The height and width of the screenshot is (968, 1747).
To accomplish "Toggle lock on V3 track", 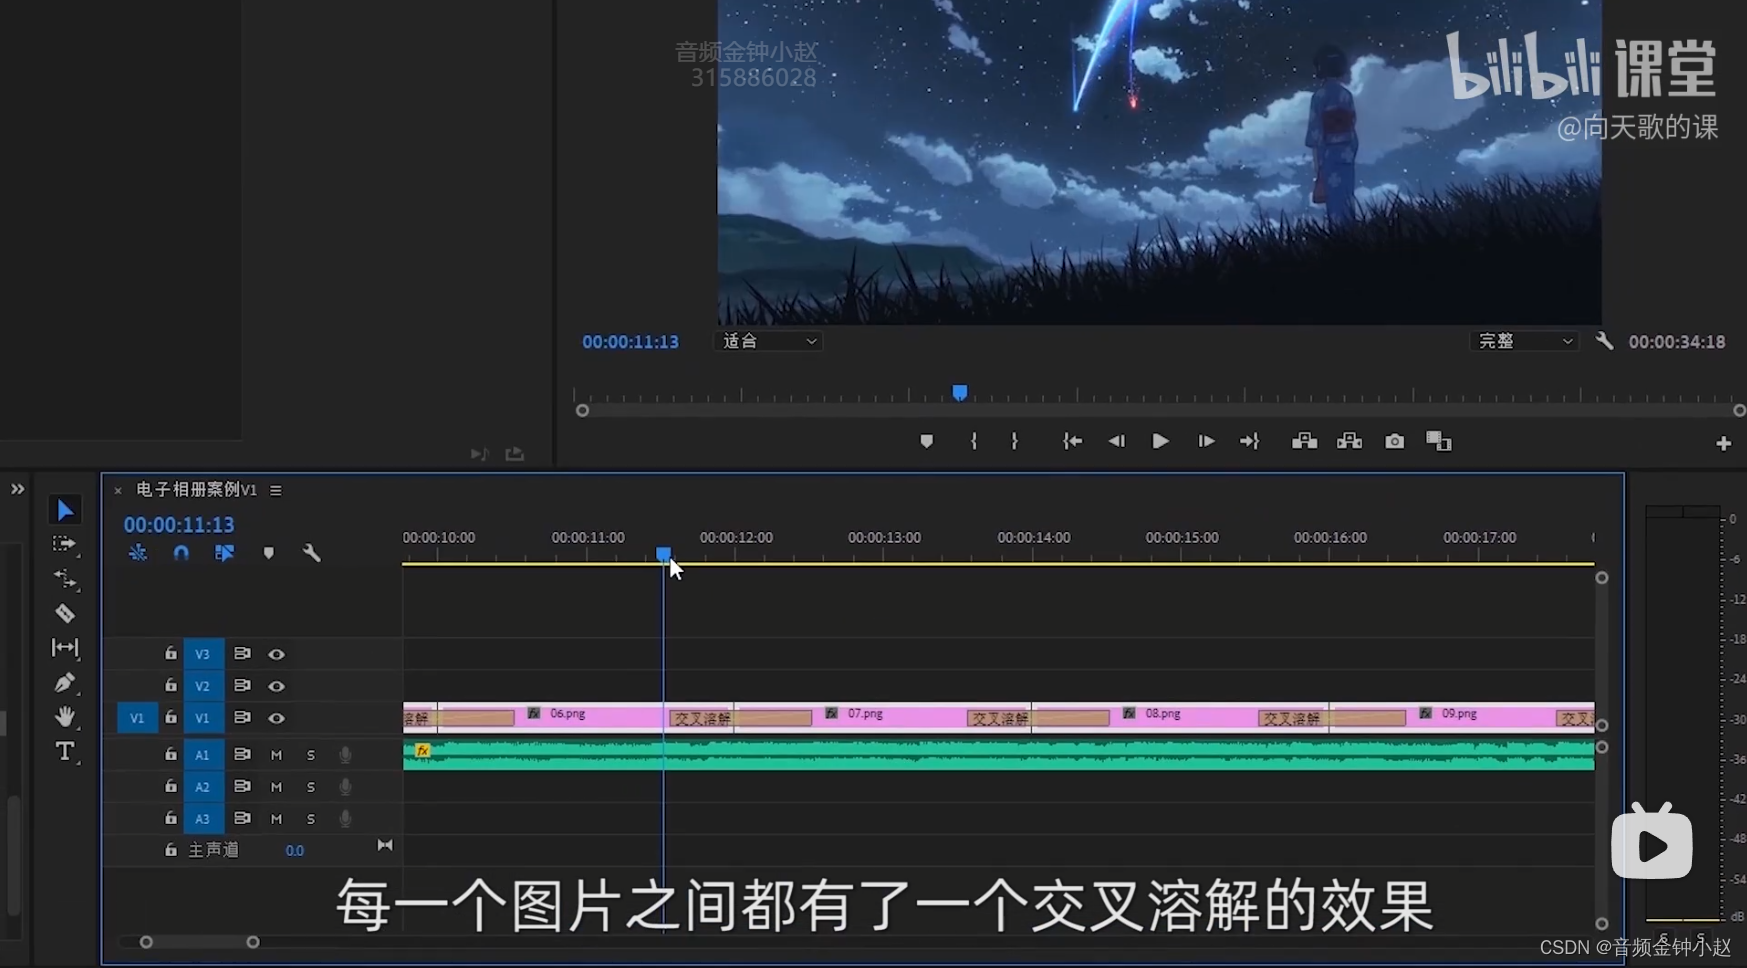I will (x=171, y=653).
